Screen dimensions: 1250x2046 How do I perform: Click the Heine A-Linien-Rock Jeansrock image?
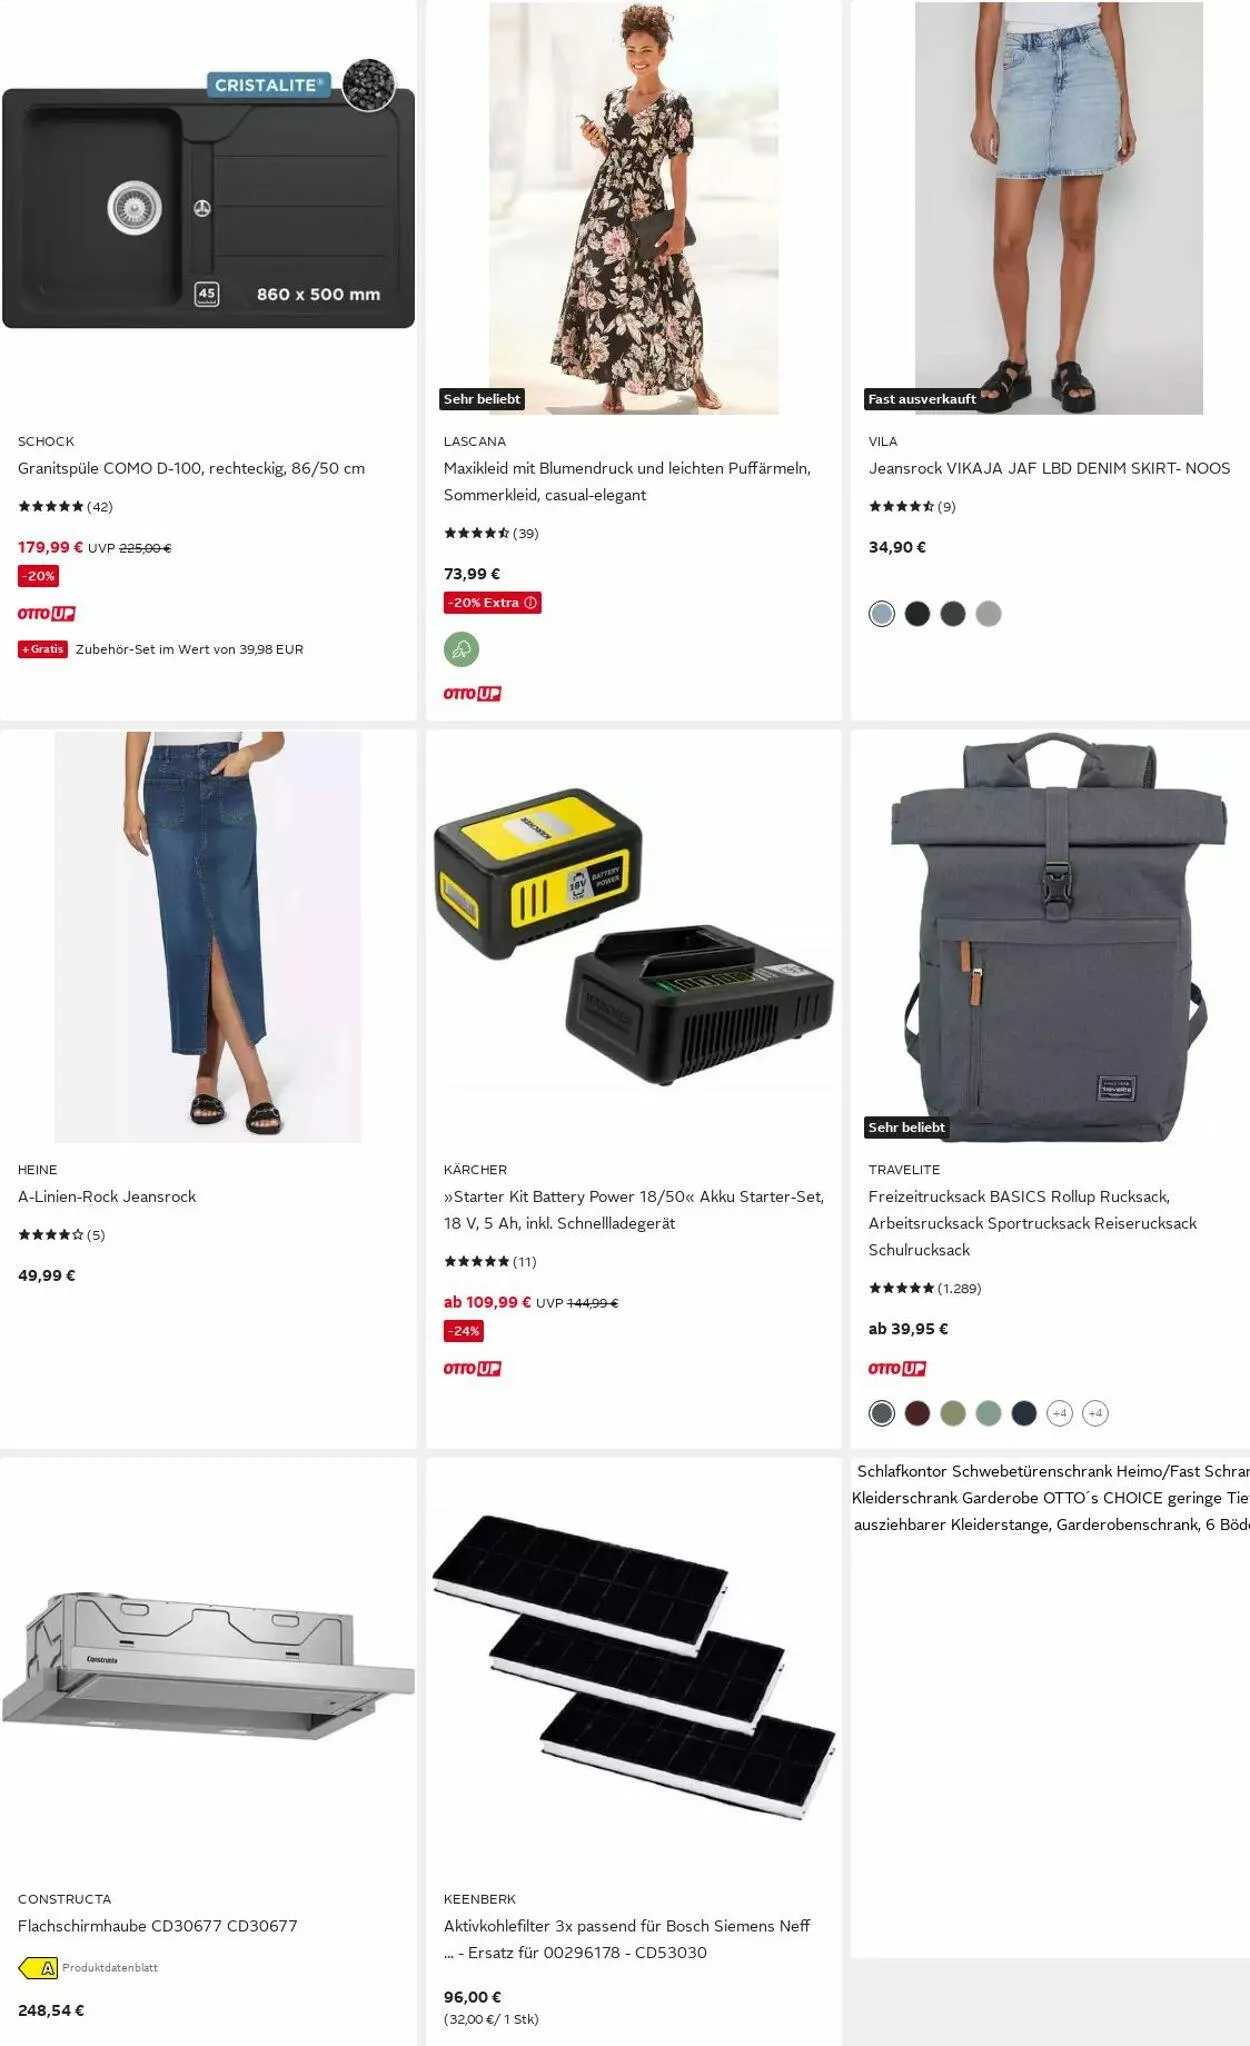click(208, 937)
